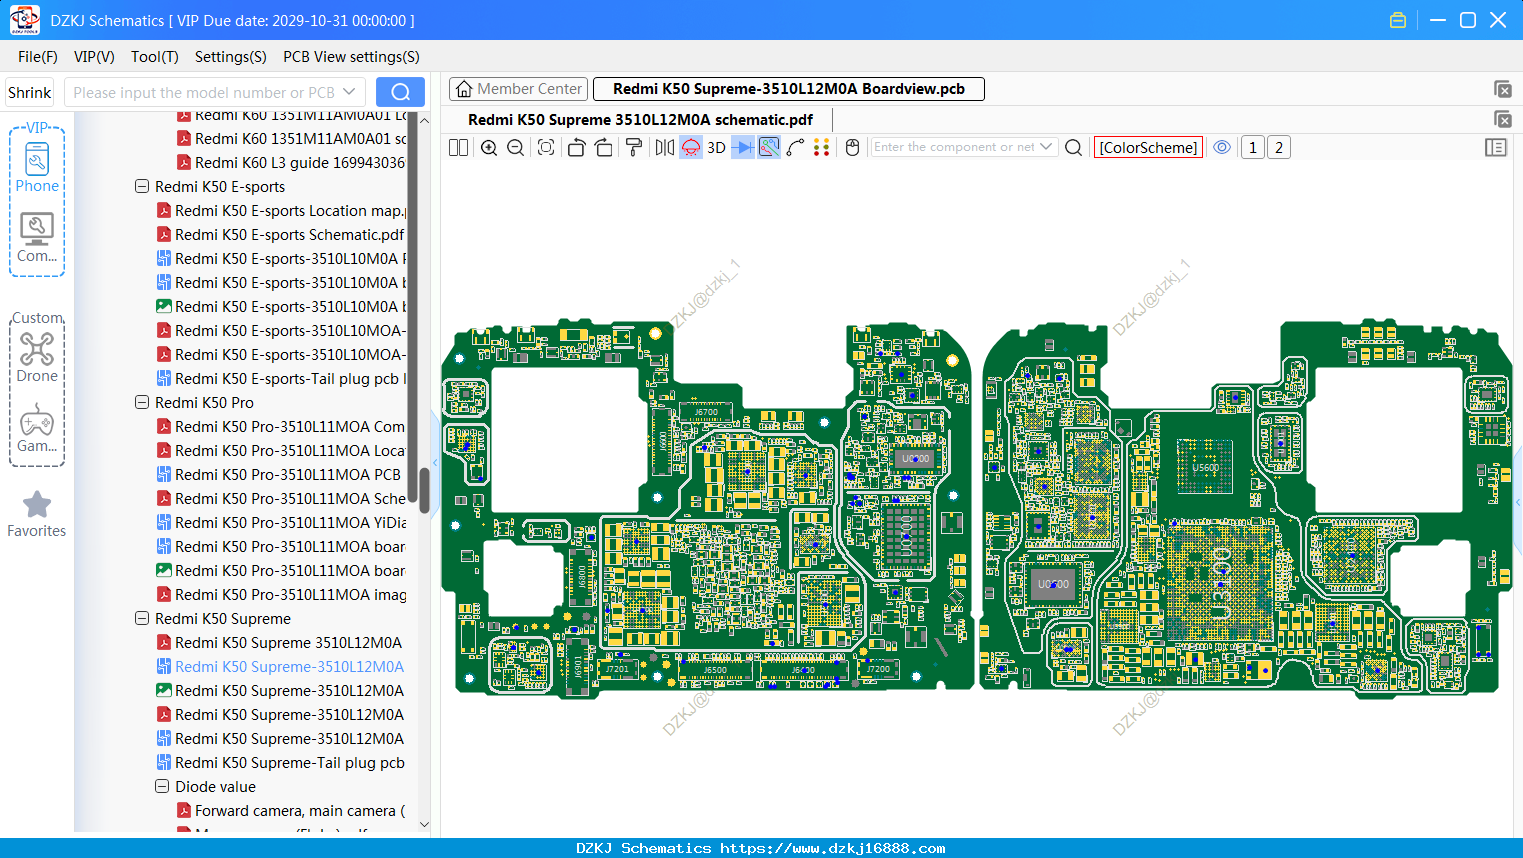This screenshot has width=1523, height=858.
Task: Toggle the eye visibility icon
Action: click(1222, 148)
